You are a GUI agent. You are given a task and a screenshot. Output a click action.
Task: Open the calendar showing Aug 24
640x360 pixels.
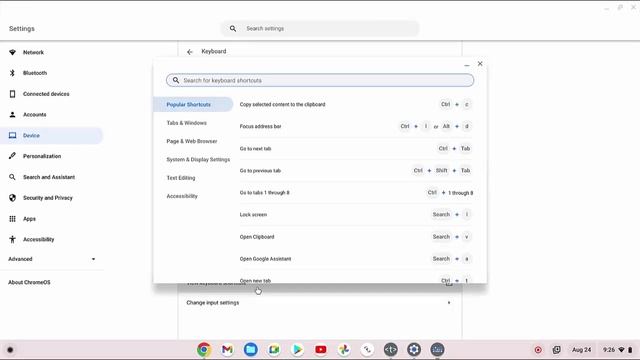tap(581, 350)
